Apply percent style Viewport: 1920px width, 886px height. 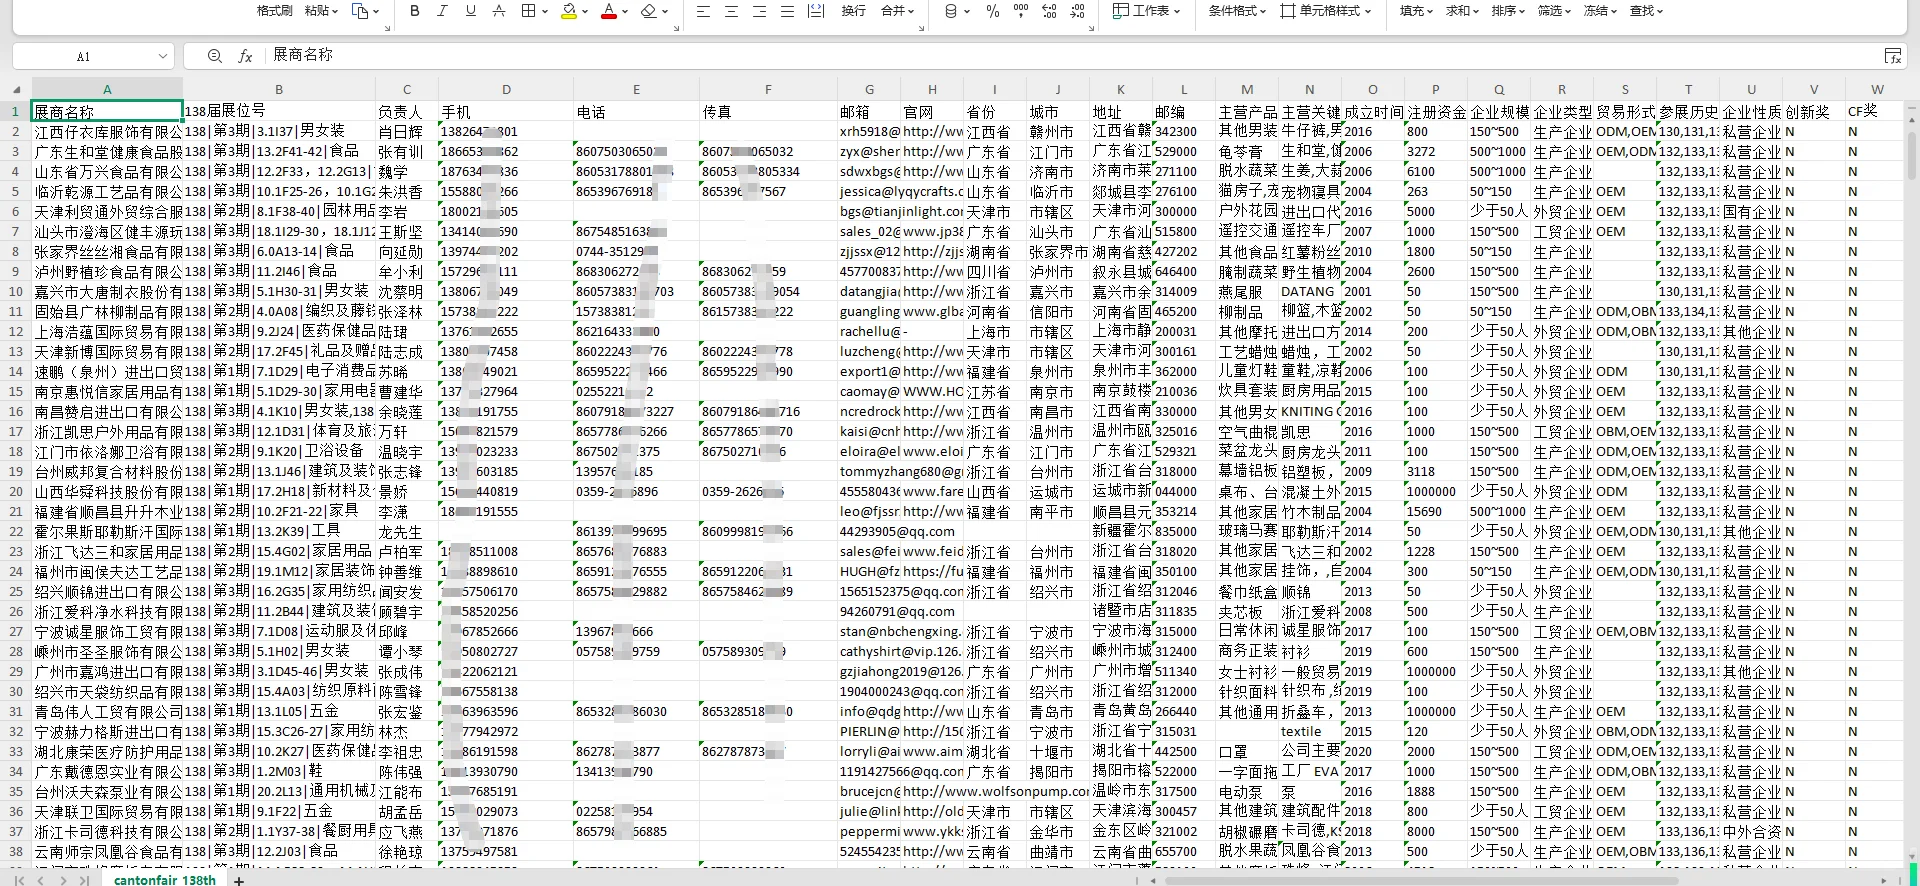click(x=992, y=11)
